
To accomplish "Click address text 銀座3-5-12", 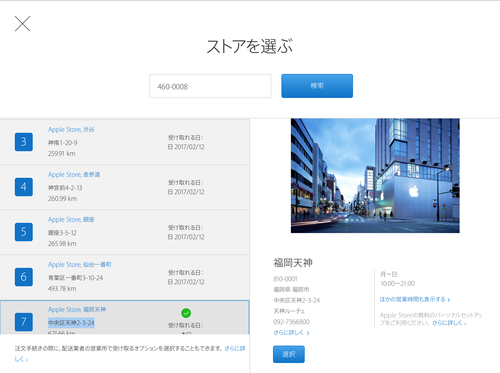I will point(62,233).
